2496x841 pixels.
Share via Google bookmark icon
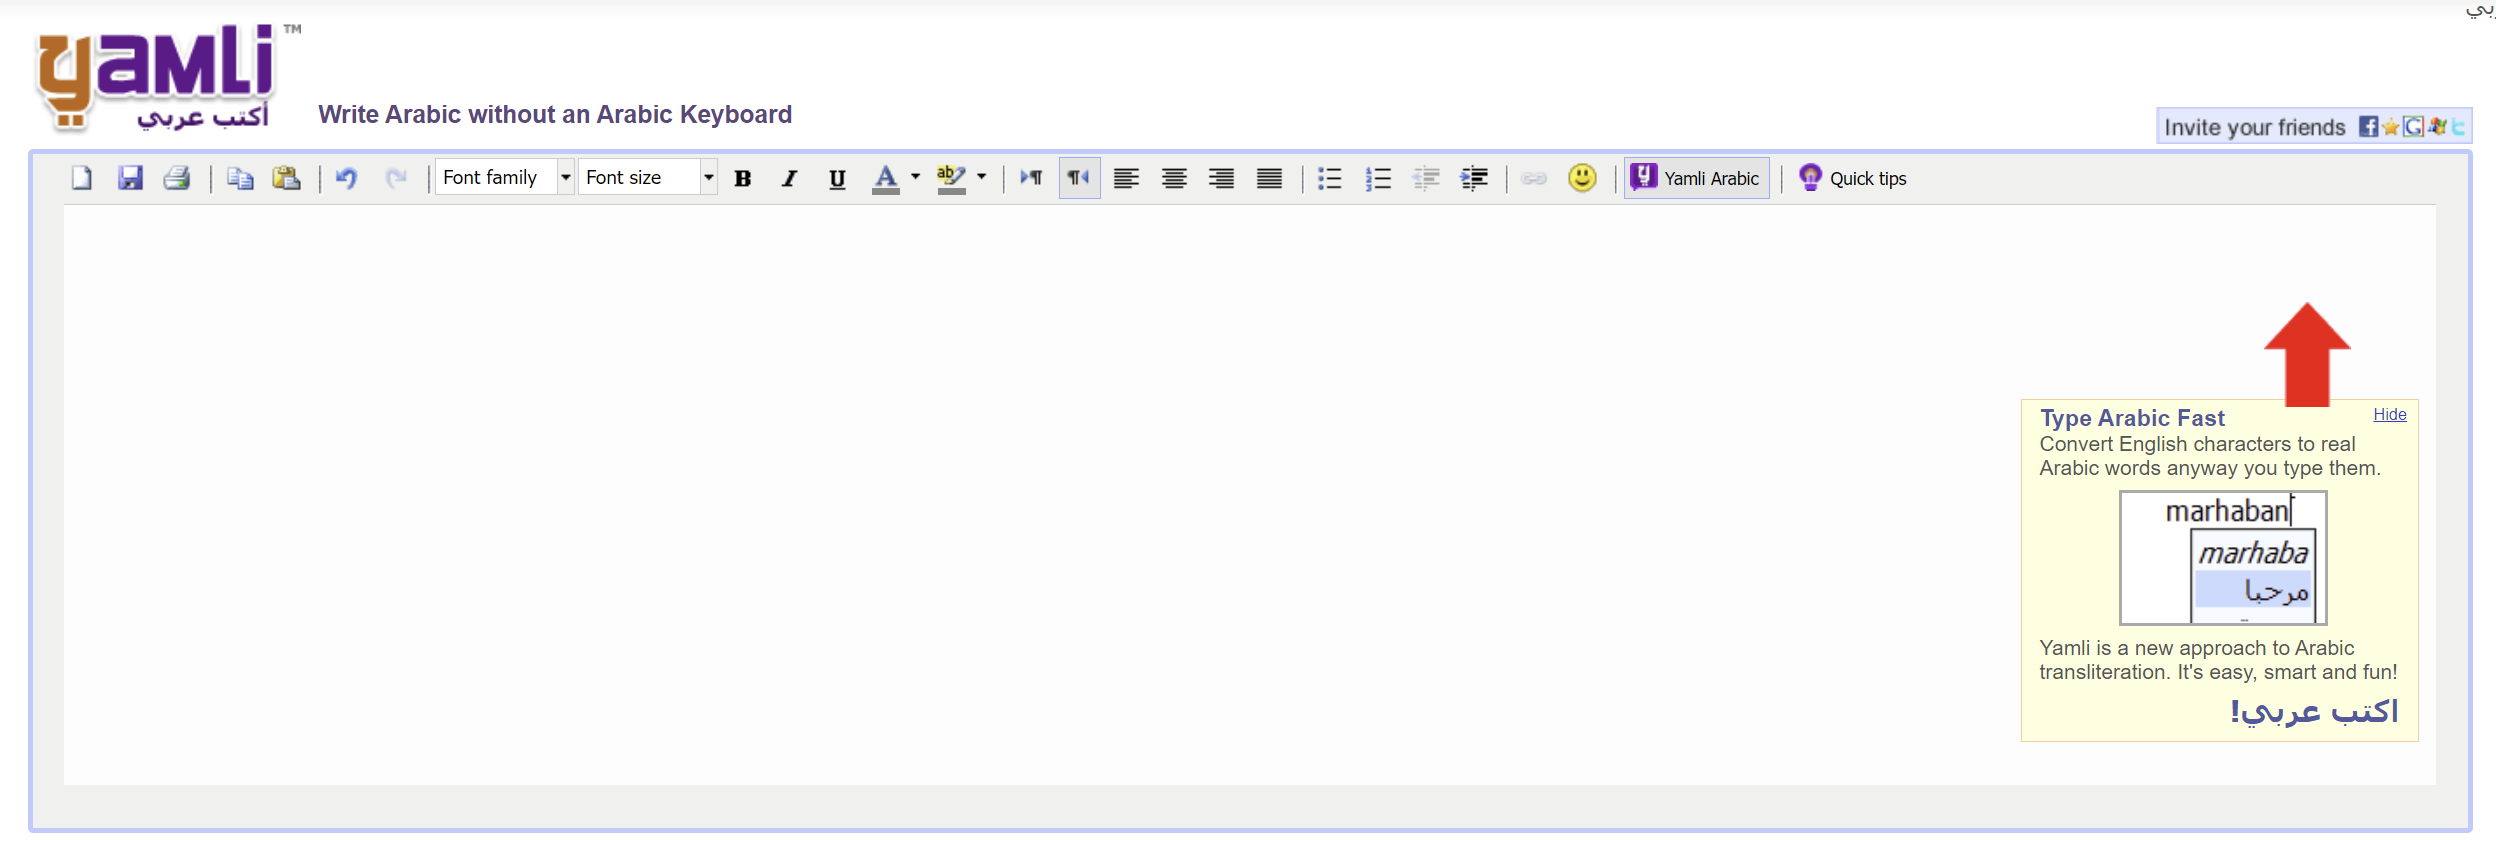[x=2413, y=126]
